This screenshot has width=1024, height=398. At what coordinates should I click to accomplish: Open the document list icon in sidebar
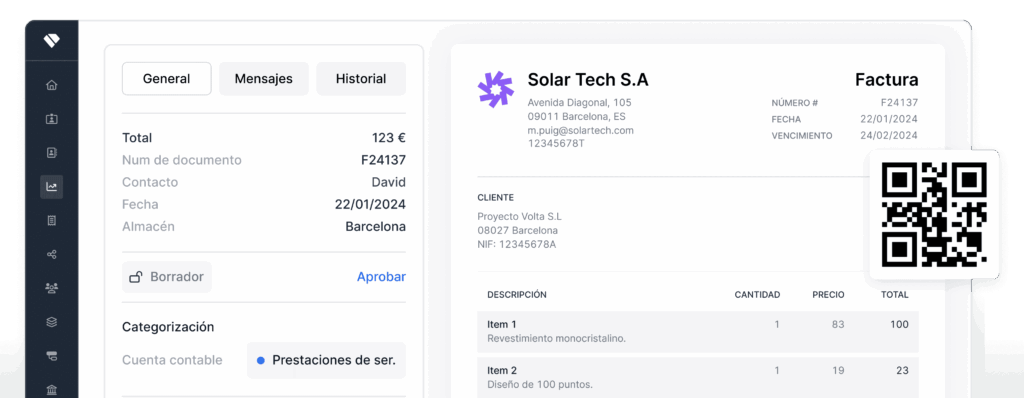pyautogui.click(x=52, y=221)
